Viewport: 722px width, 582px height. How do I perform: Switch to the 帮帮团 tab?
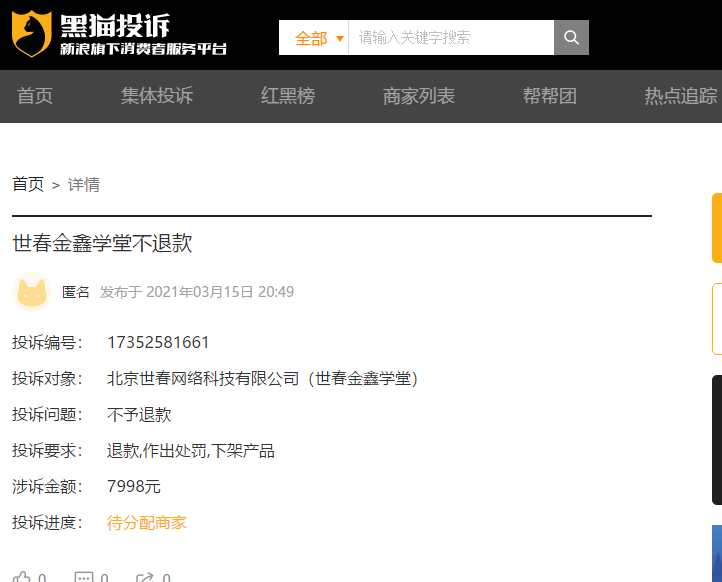[x=550, y=96]
